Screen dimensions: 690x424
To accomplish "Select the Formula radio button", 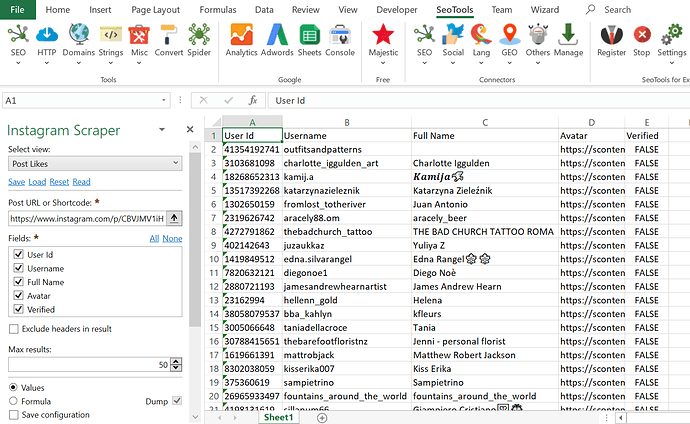I will coord(13,401).
